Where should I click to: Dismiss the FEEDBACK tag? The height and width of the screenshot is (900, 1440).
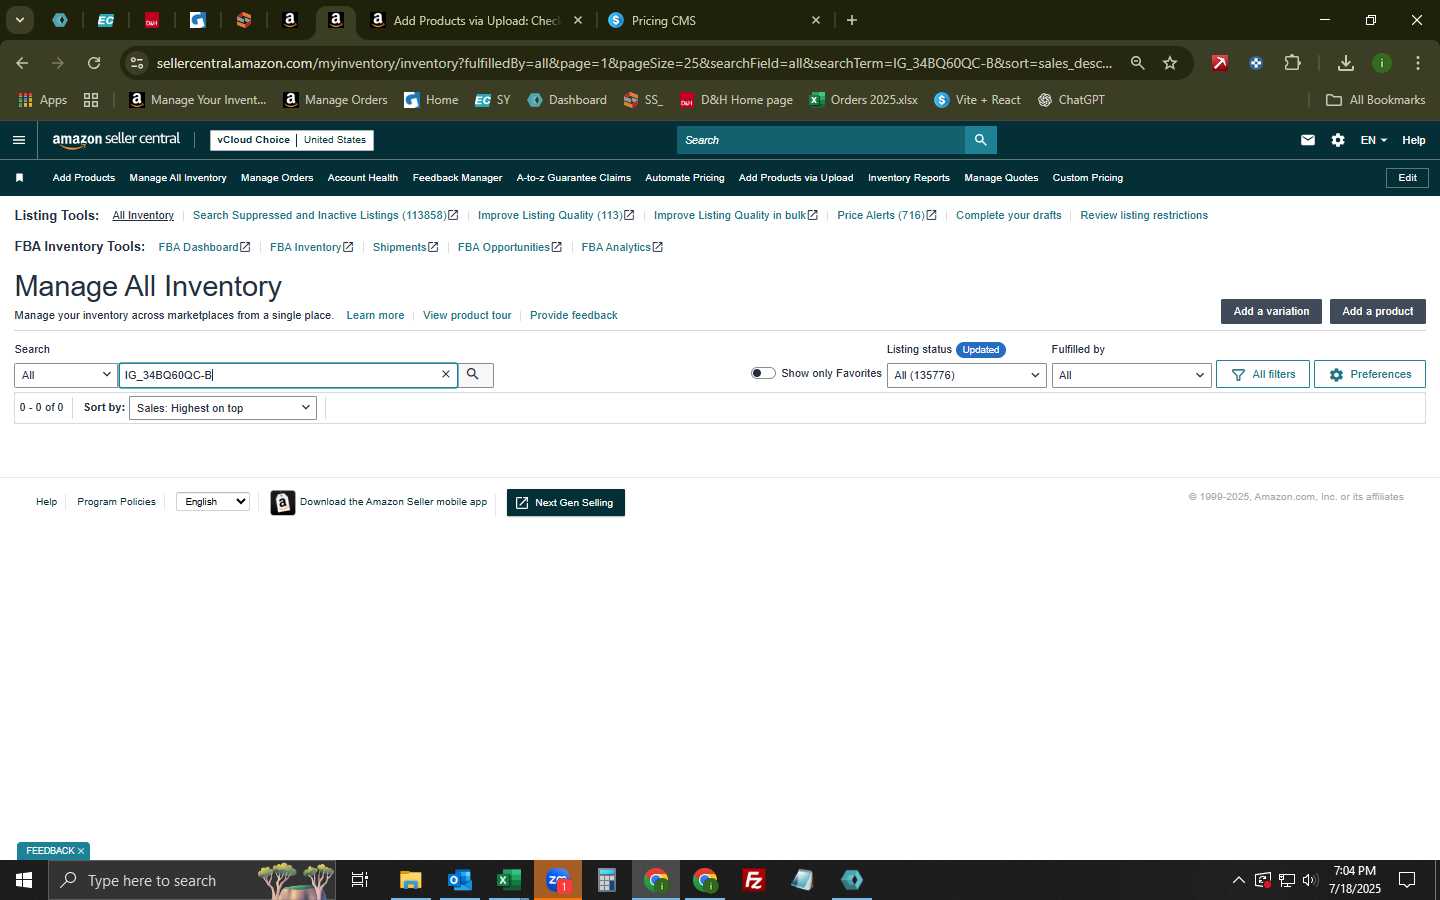(x=81, y=851)
